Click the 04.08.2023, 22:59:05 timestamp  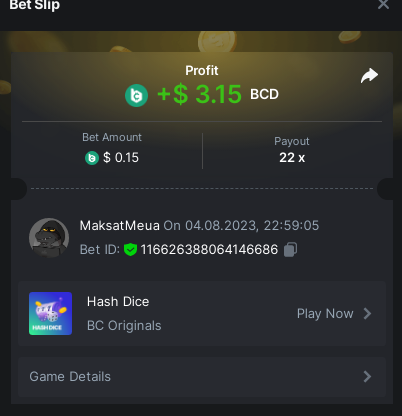[x=252, y=226]
